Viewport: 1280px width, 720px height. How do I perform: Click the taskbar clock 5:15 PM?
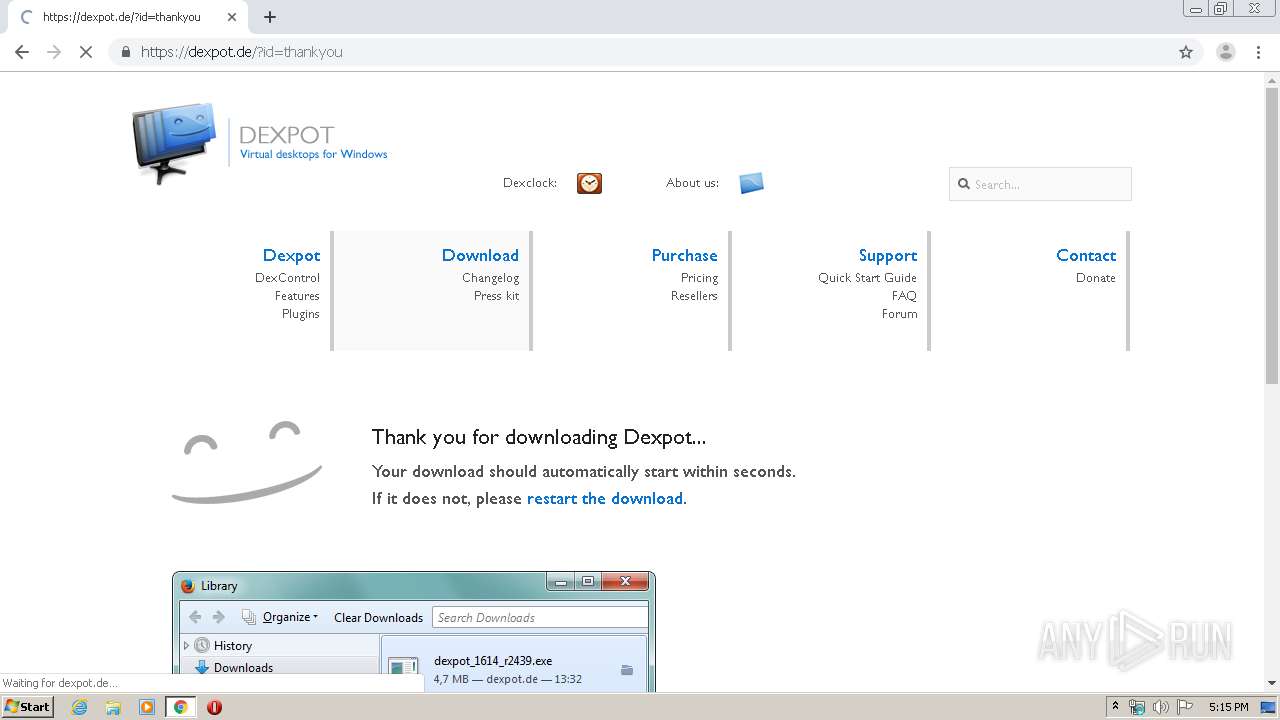click(1228, 707)
